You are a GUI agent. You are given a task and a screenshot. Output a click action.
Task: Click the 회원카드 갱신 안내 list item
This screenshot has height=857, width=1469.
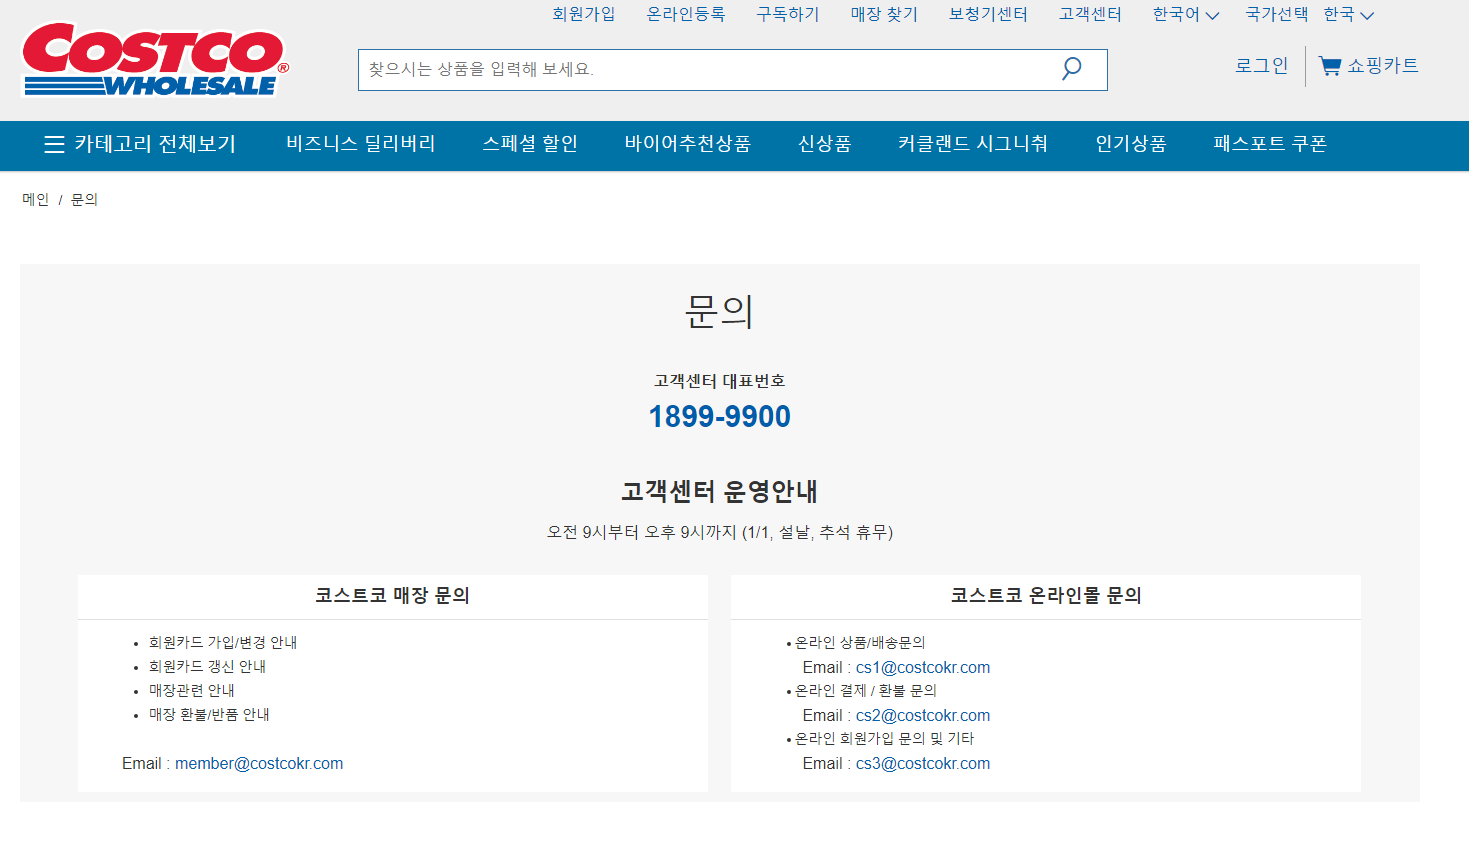pos(207,667)
